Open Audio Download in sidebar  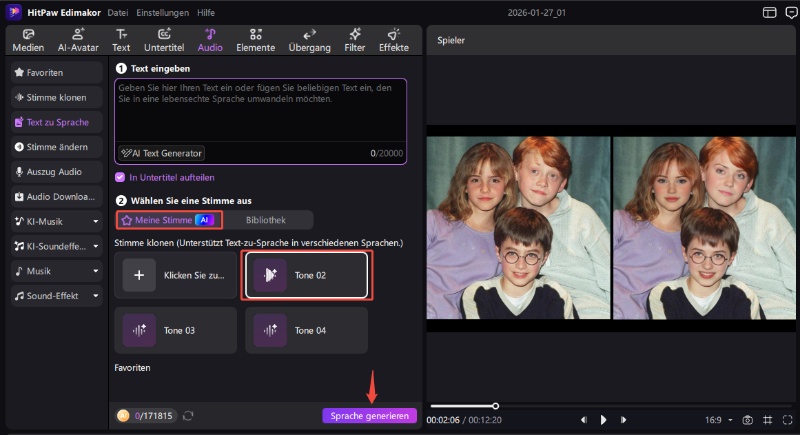tap(57, 196)
